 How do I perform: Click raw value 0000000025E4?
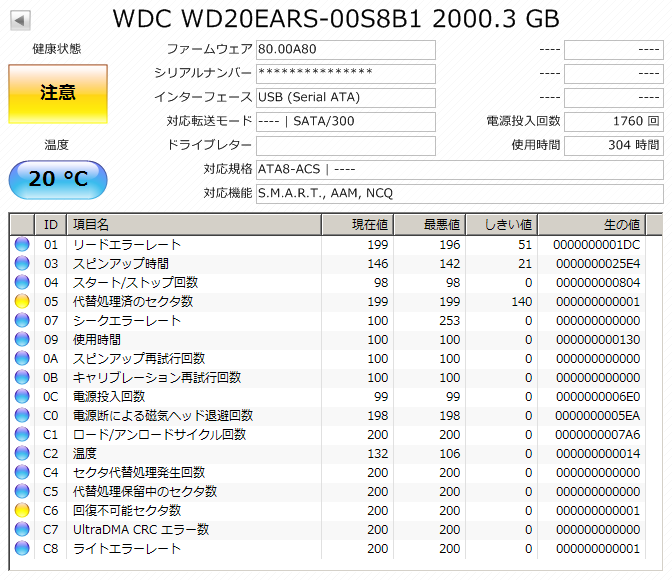pyautogui.click(x=598, y=263)
